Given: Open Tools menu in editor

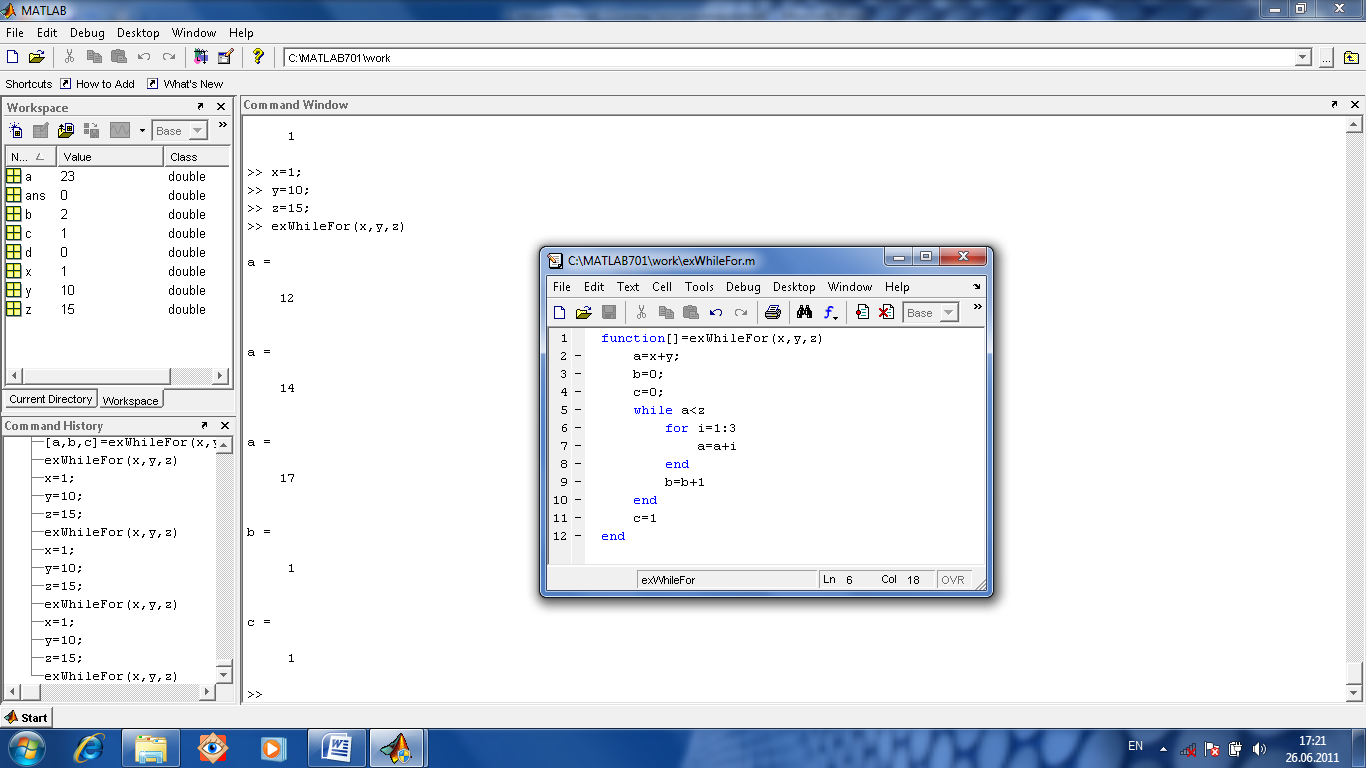Looking at the screenshot, I should click(699, 287).
